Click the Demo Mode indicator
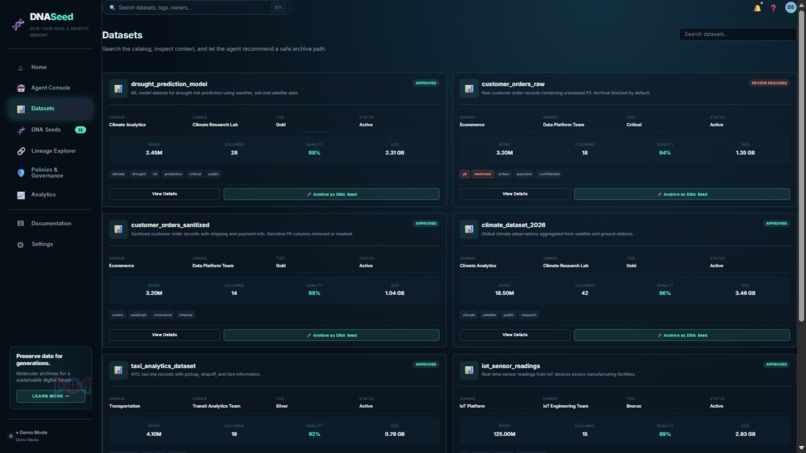Viewport: 806px width, 453px height. tap(30, 436)
